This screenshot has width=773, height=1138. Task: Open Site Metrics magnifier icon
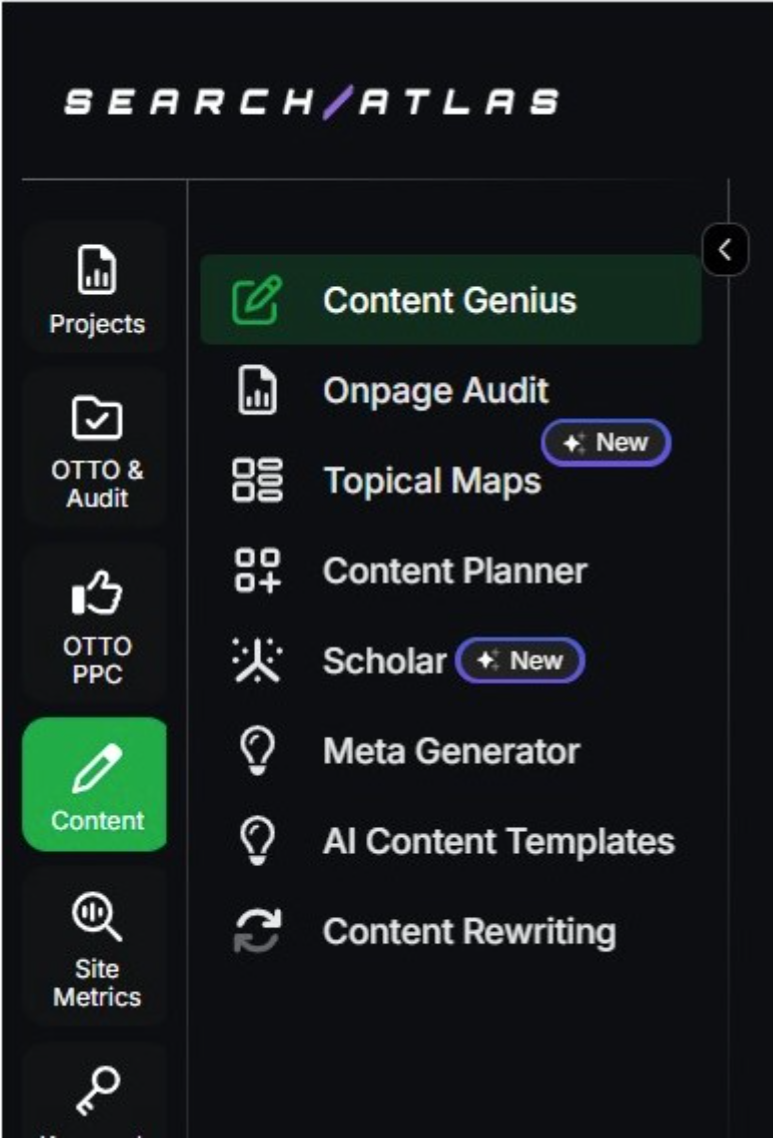point(97,917)
